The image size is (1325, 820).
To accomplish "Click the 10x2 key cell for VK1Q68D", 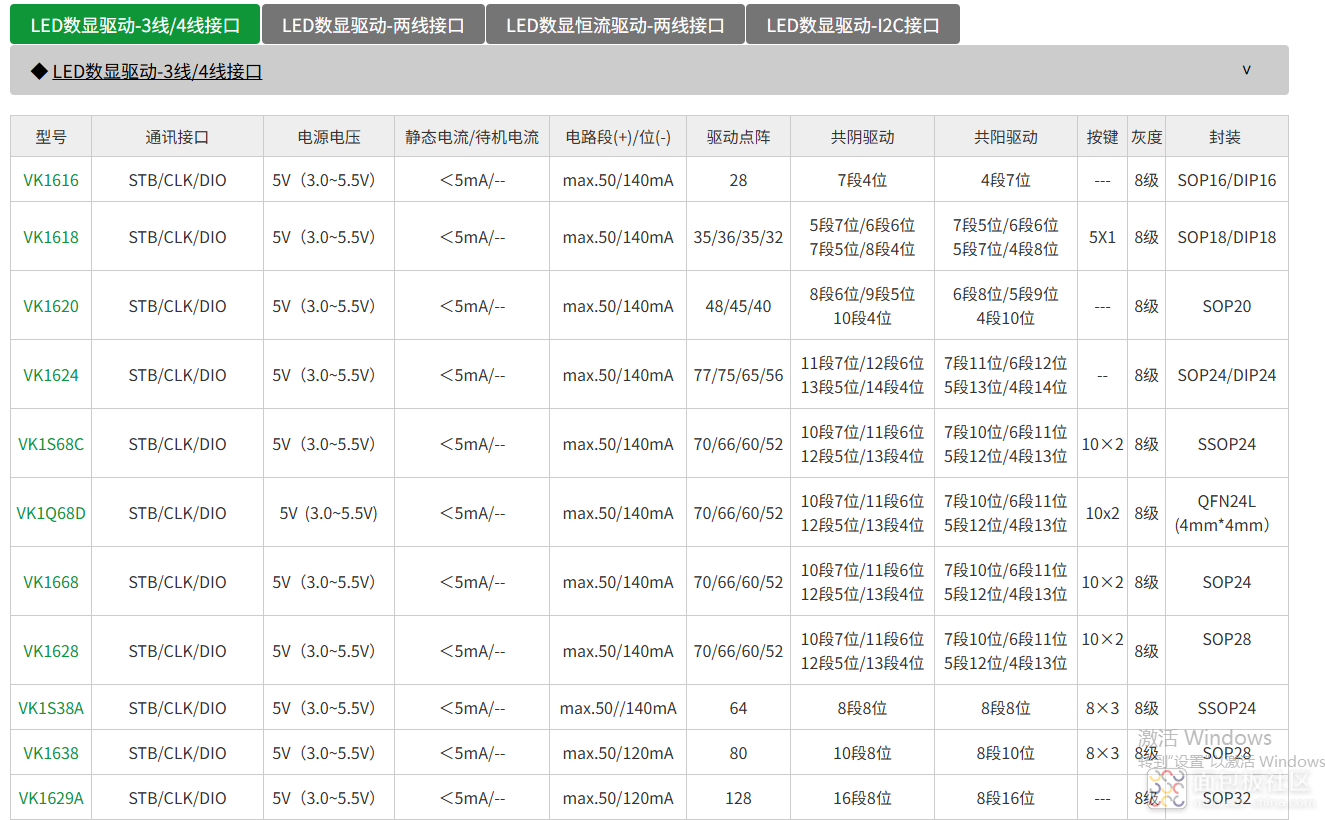I will (x=1103, y=513).
